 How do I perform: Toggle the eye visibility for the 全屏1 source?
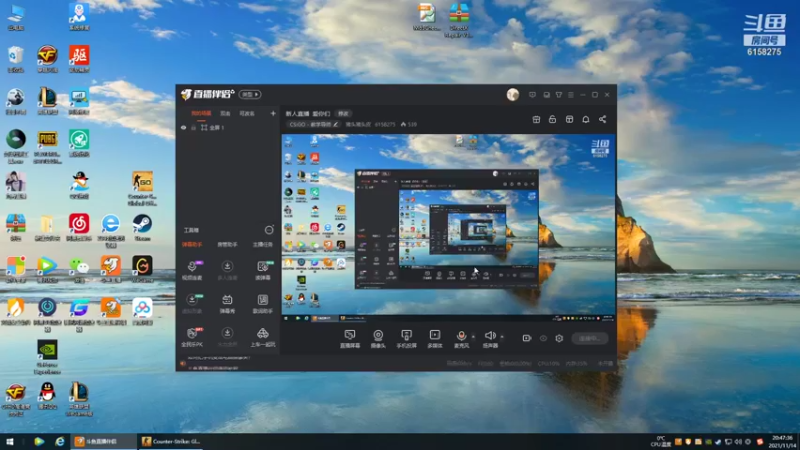pos(184,128)
